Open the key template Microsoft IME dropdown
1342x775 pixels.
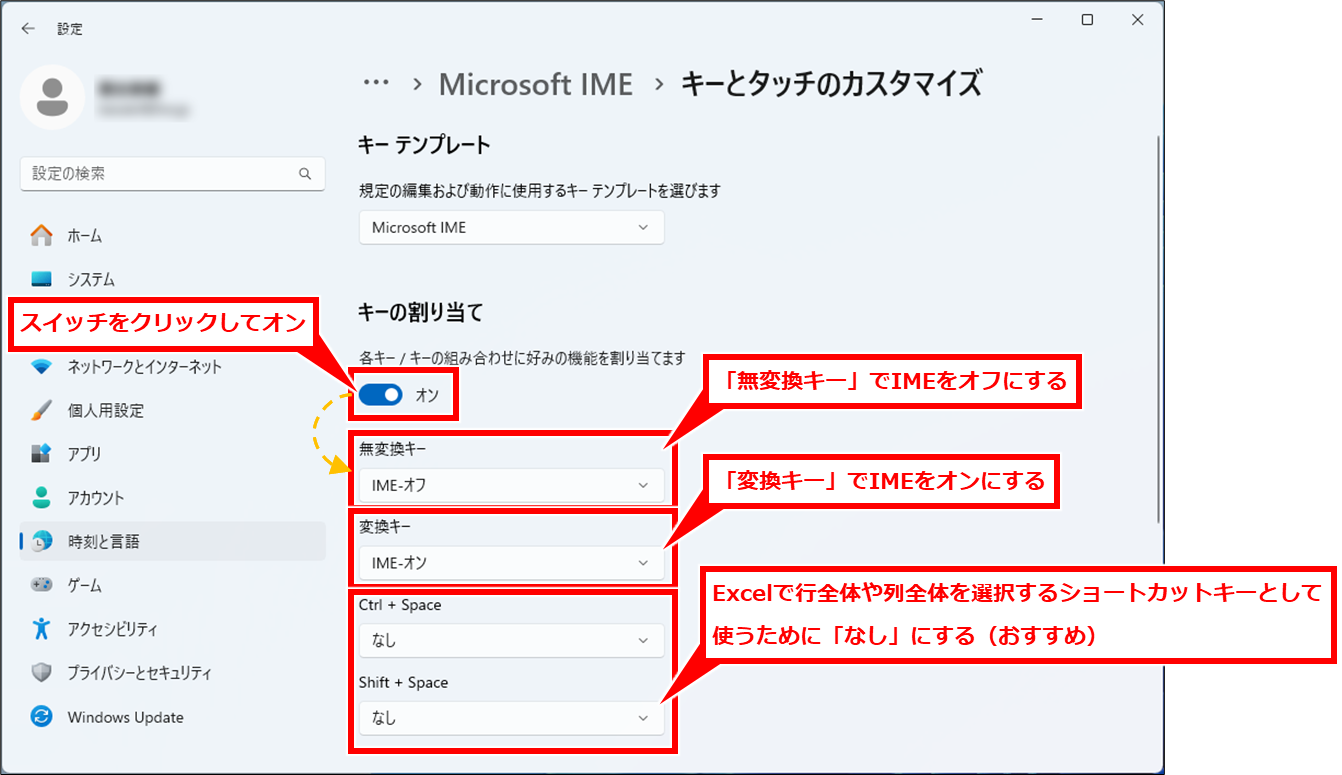[511, 227]
